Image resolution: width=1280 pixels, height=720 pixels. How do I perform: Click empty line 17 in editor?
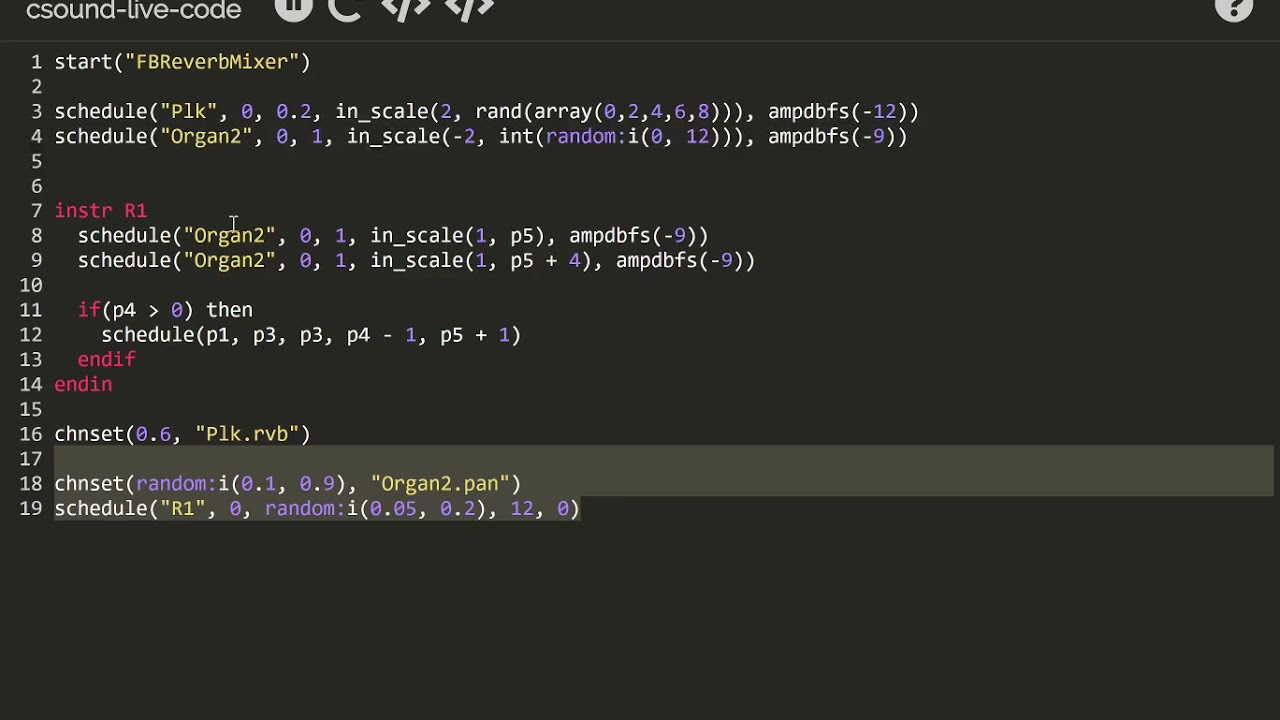[664, 459]
